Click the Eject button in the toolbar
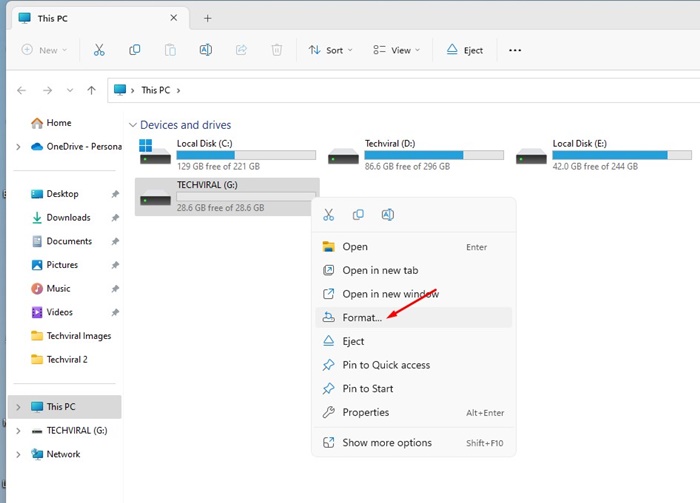 [466, 50]
